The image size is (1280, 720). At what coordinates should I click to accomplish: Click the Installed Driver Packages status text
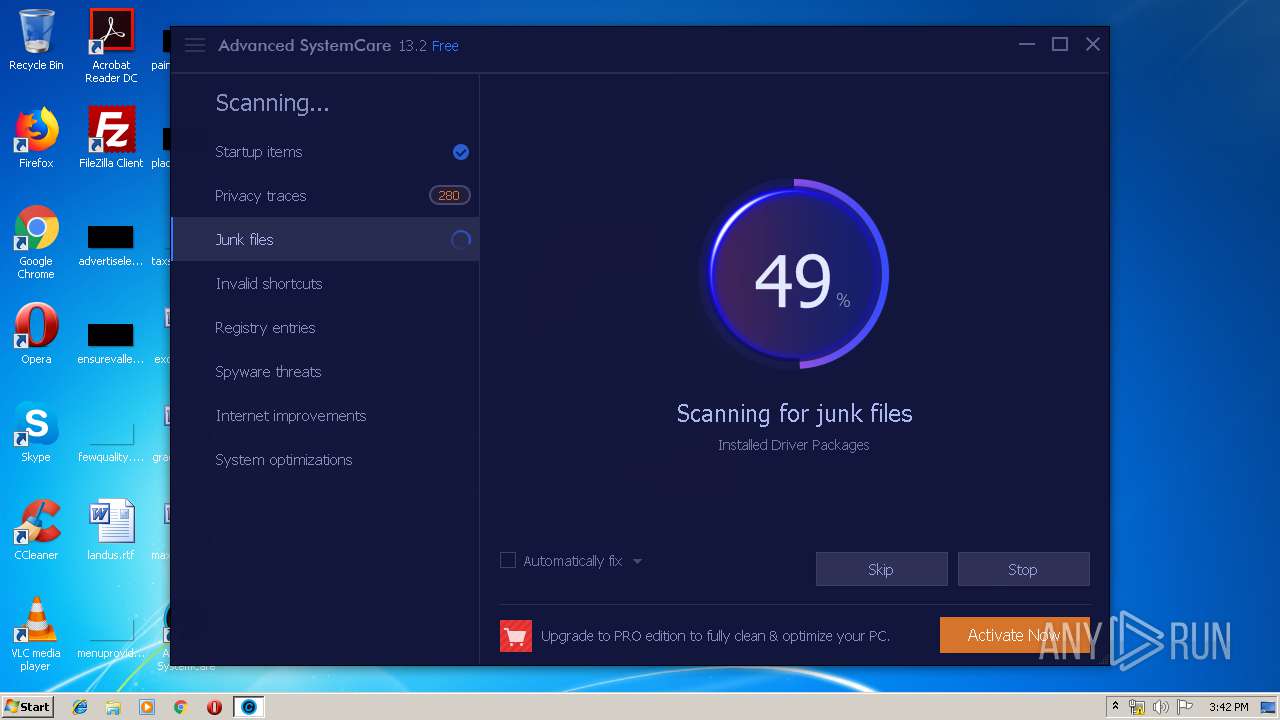[x=793, y=445]
